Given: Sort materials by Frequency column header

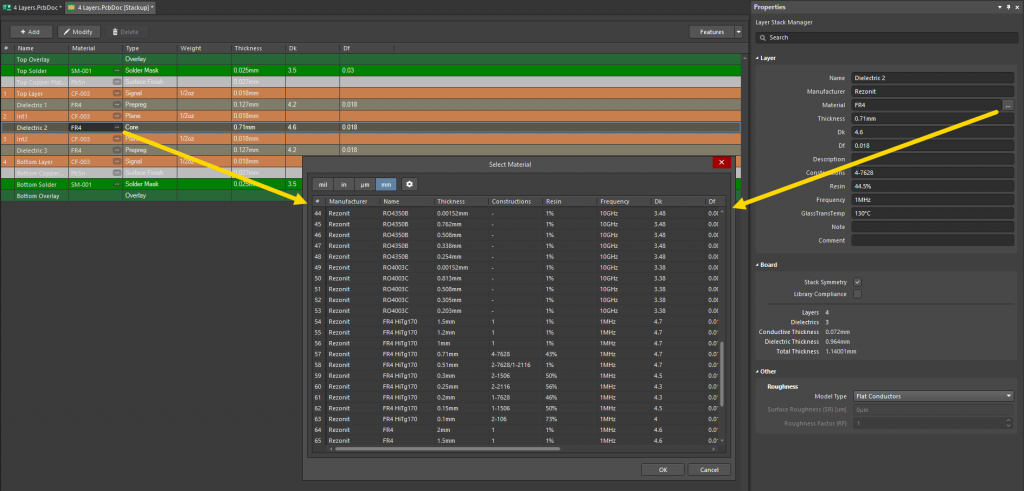Looking at the screenshot, I should click(x=624, y=201).
